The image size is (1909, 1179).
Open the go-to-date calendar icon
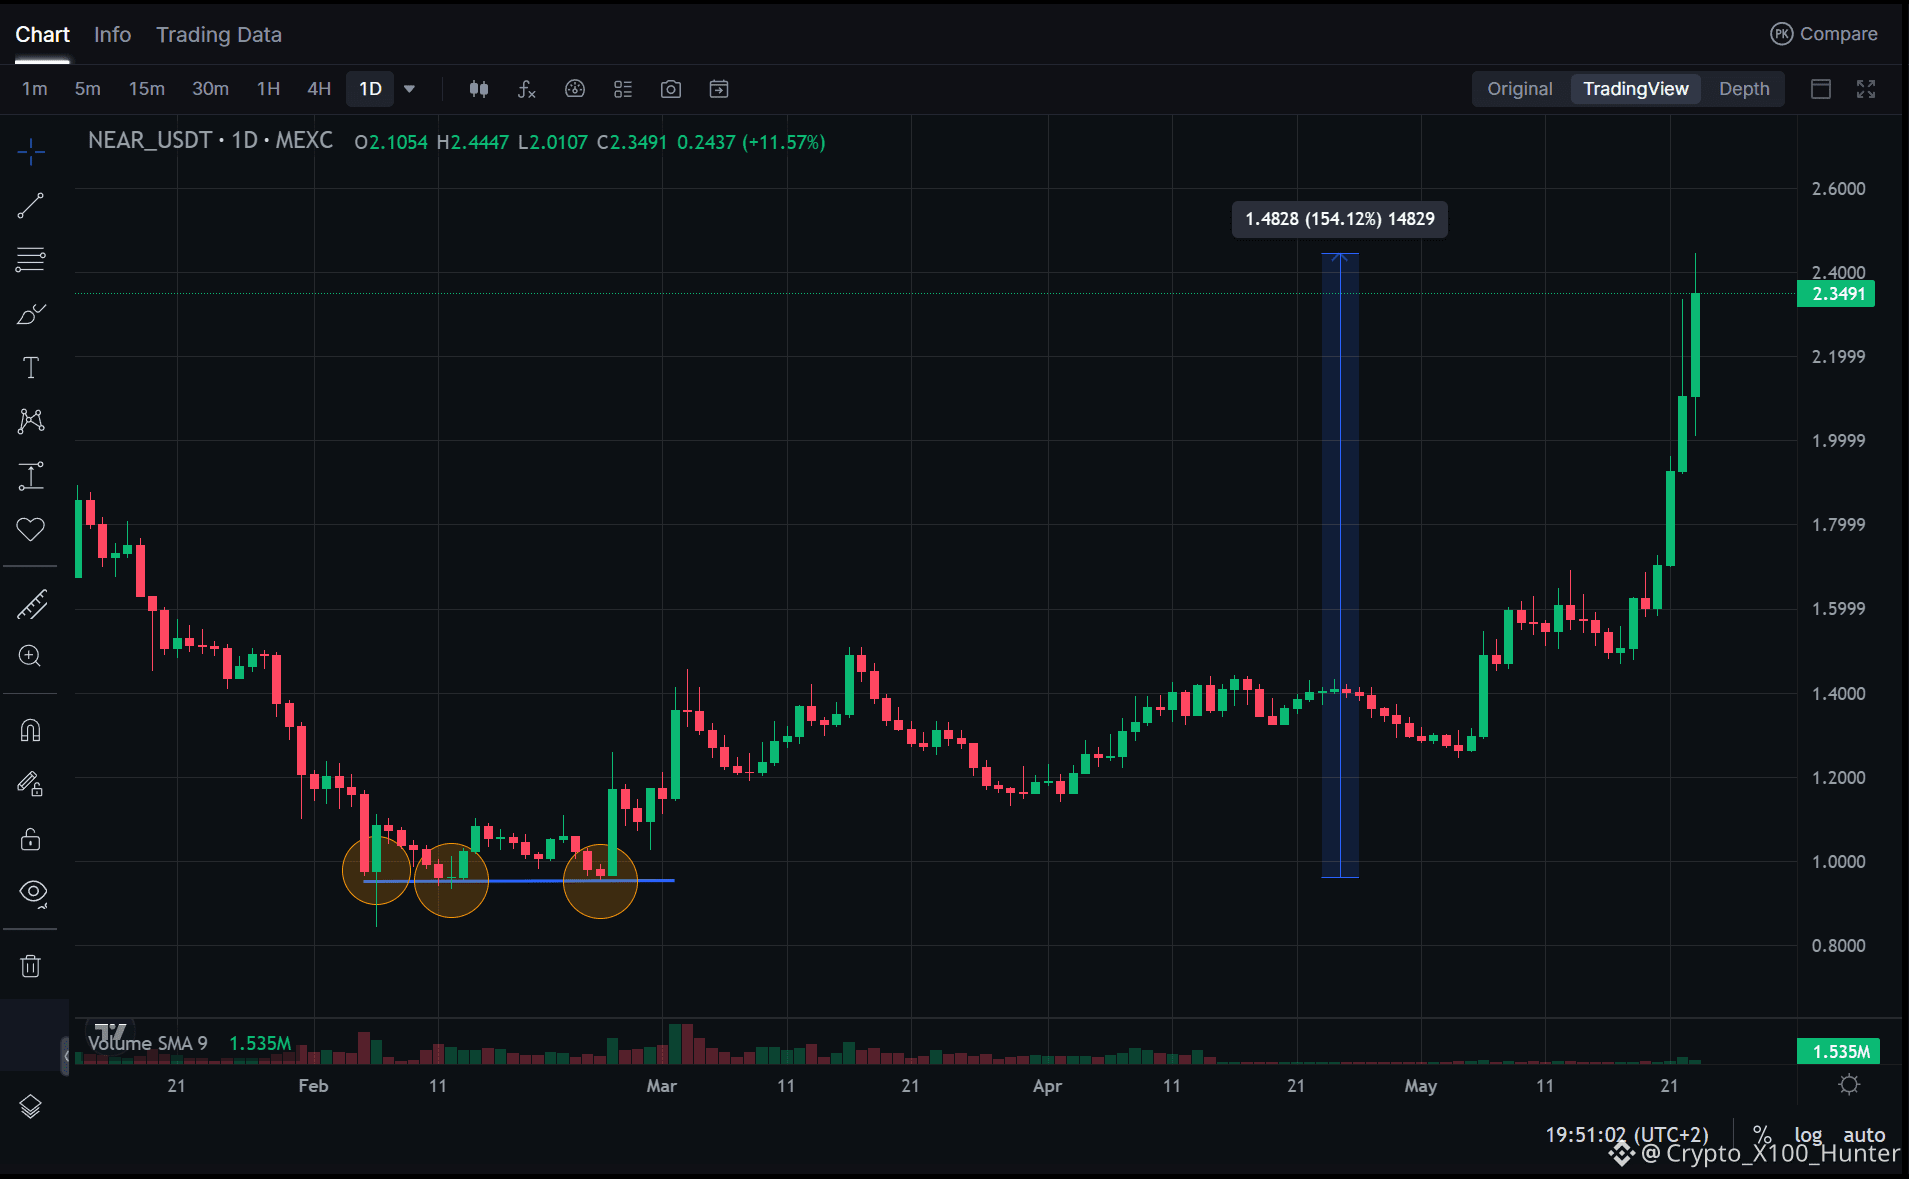click(719, 89)
